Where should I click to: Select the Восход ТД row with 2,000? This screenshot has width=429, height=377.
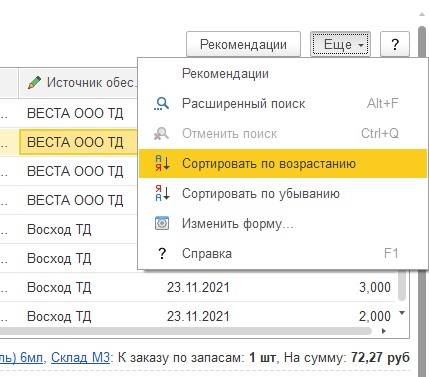point(197,316)
